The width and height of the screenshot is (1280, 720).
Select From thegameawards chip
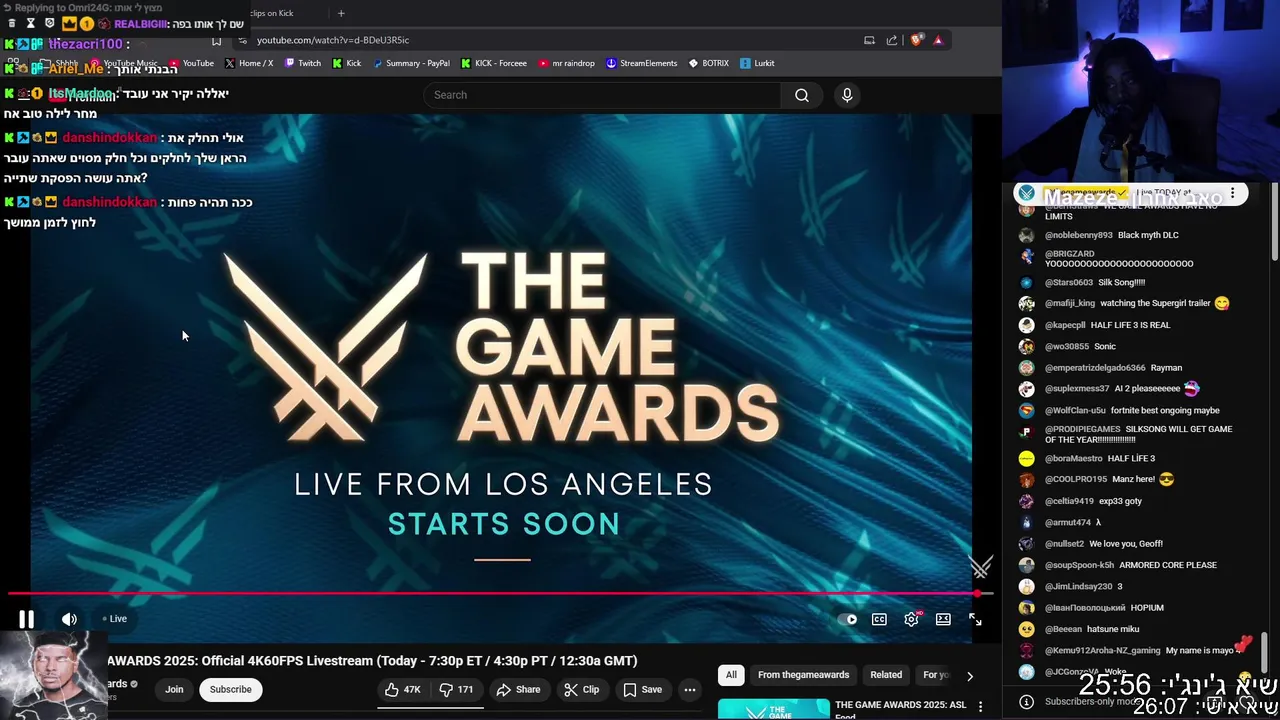pyautogui.click(x=803, y=675)
